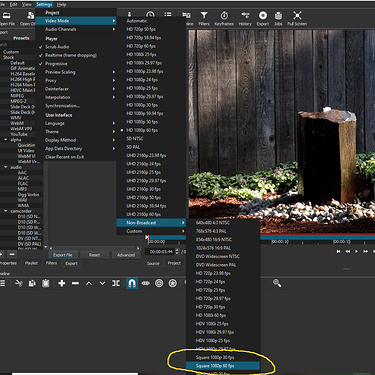Click the timecode input field
Viewport: 375px width, 375px height.
tap(161, 252)
